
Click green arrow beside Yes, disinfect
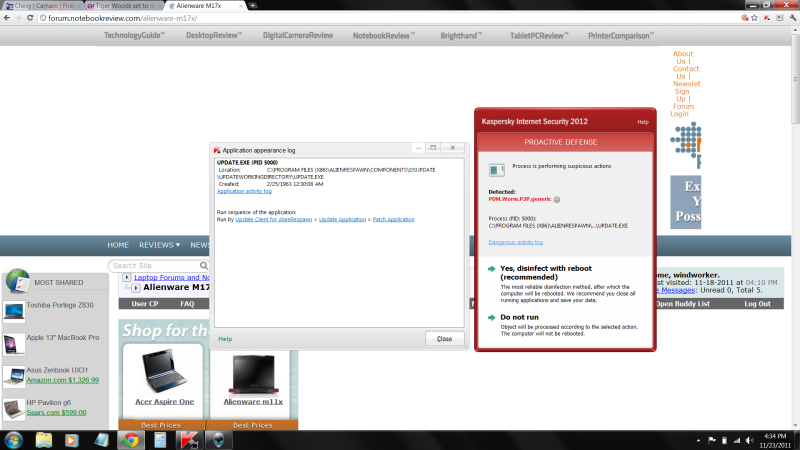(x=491, y=269)
